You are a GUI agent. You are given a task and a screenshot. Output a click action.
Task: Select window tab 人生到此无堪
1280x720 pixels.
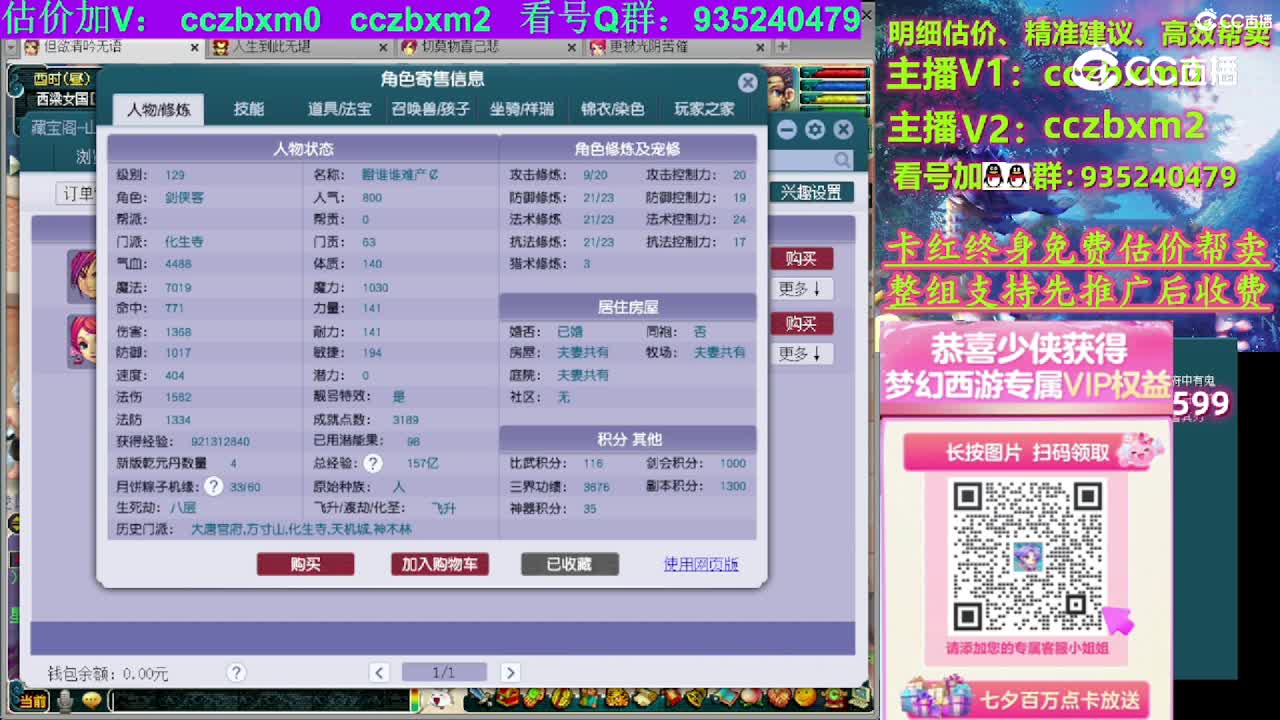(300, 47)
